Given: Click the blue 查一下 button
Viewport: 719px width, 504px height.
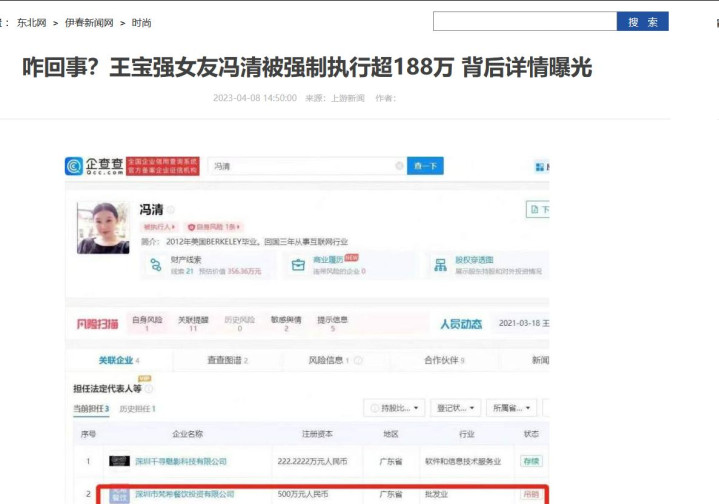Looking at the screenshot, I should [x=425, y=166].
